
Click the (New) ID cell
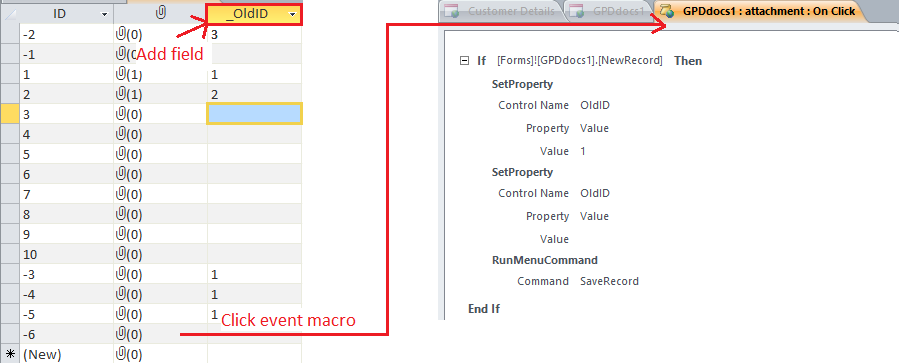[x=67, y=354]
